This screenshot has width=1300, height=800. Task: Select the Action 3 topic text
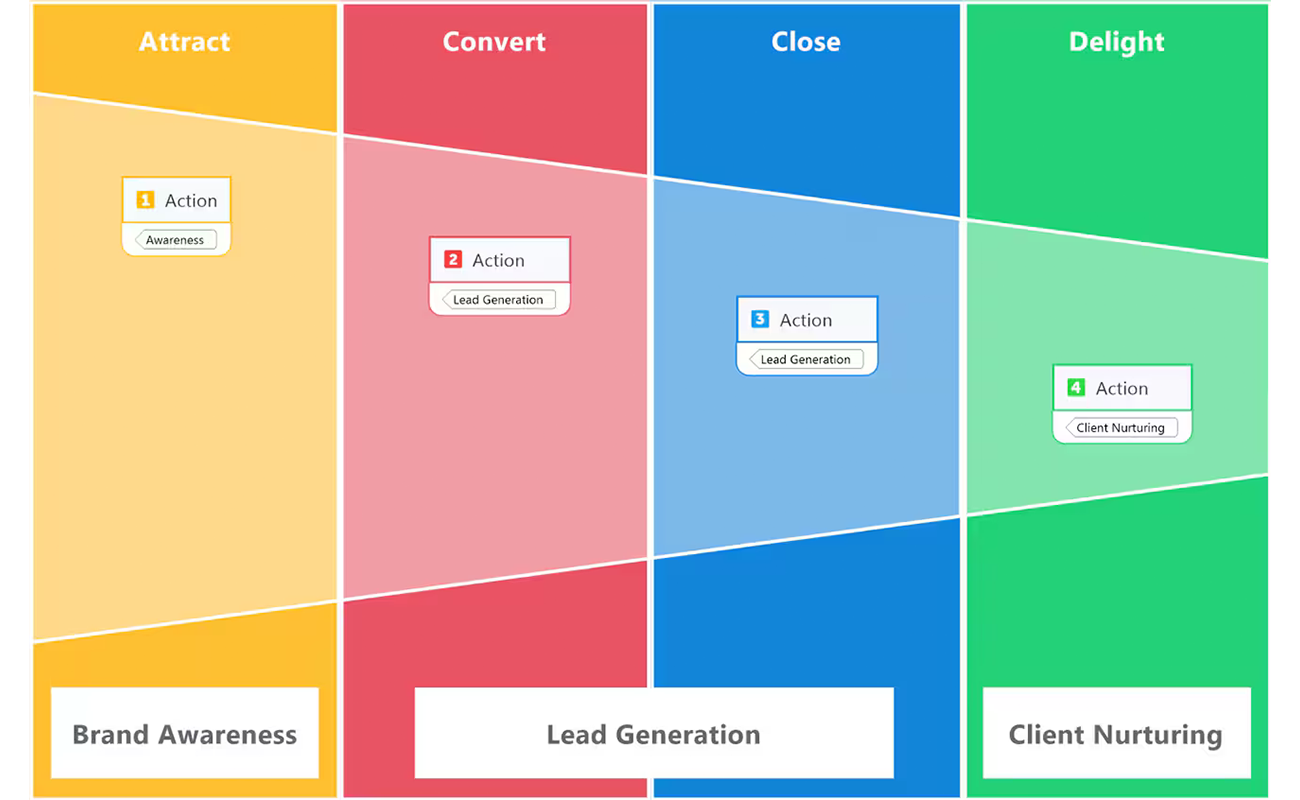[x=806, y=320]
